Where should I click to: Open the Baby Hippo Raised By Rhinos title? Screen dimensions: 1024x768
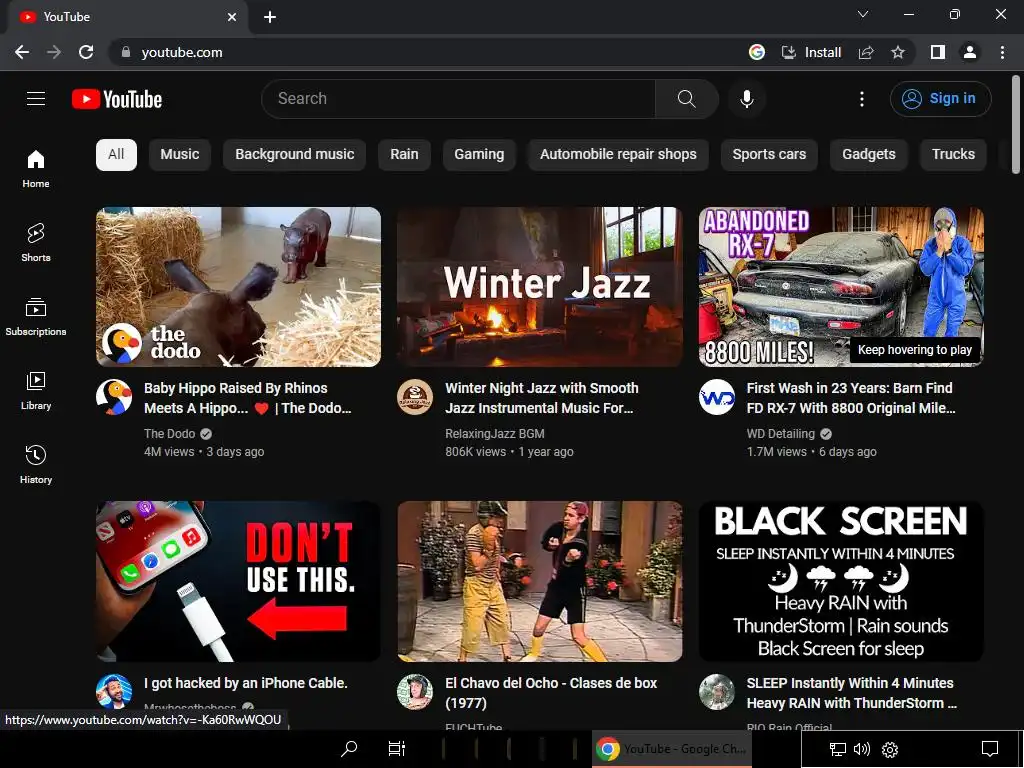coord(248,398)
